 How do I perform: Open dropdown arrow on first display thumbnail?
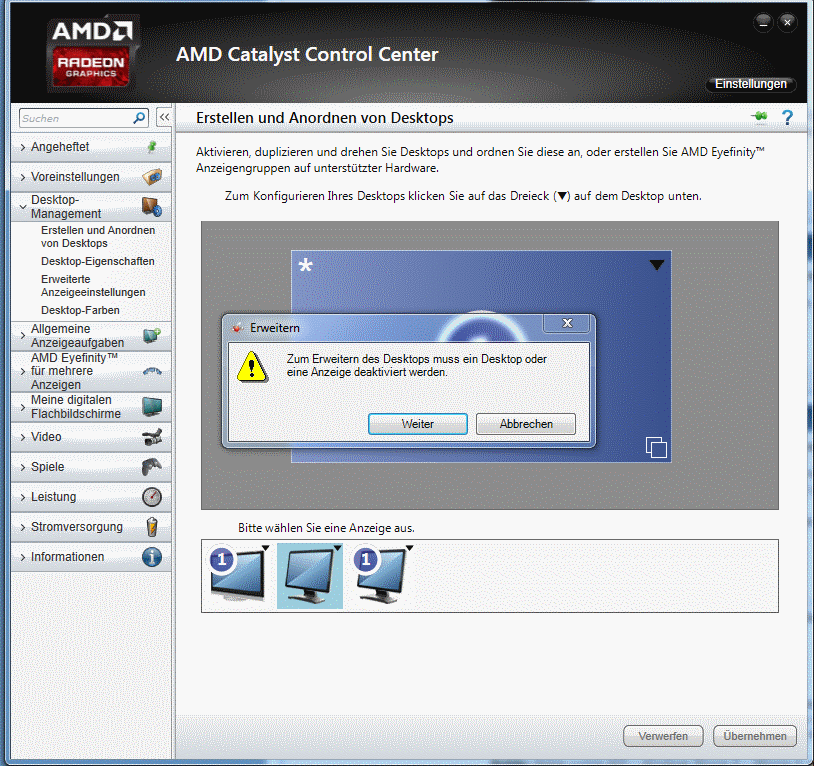coord(266,548)
